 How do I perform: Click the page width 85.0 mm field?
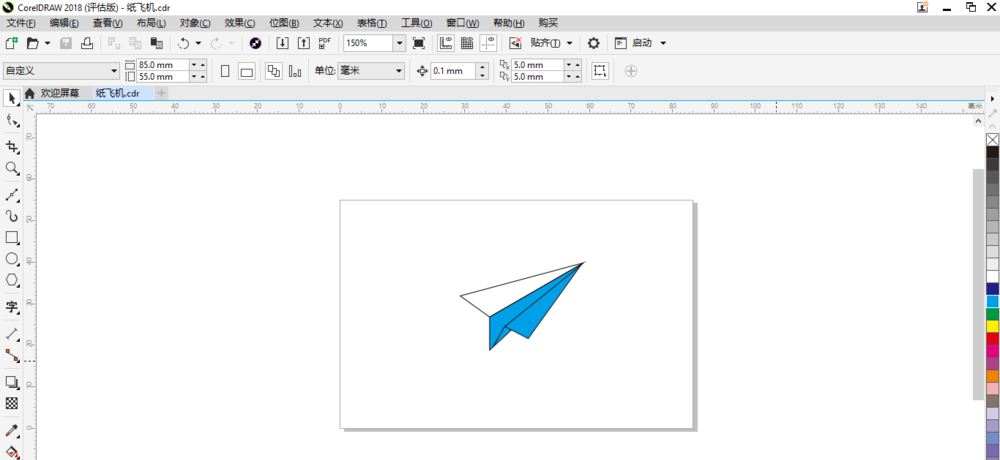(x=163, y=65)
